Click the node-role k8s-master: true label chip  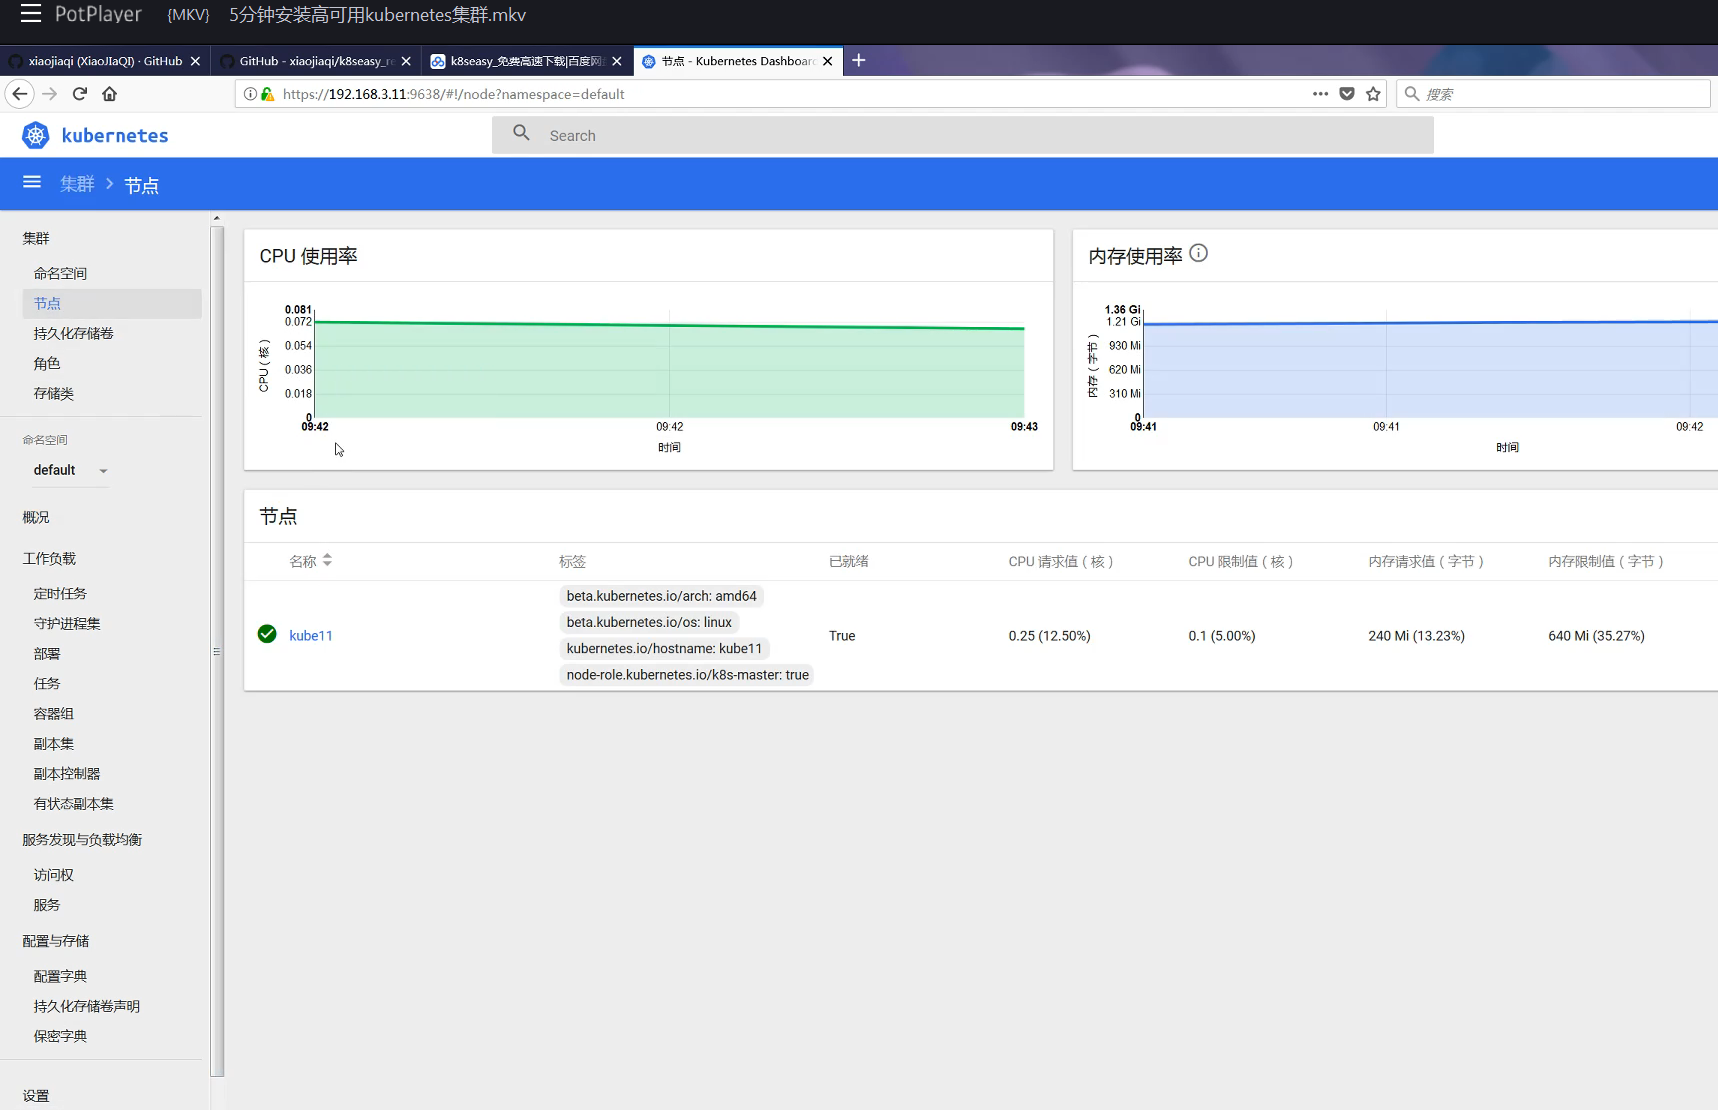coord(687,675)
